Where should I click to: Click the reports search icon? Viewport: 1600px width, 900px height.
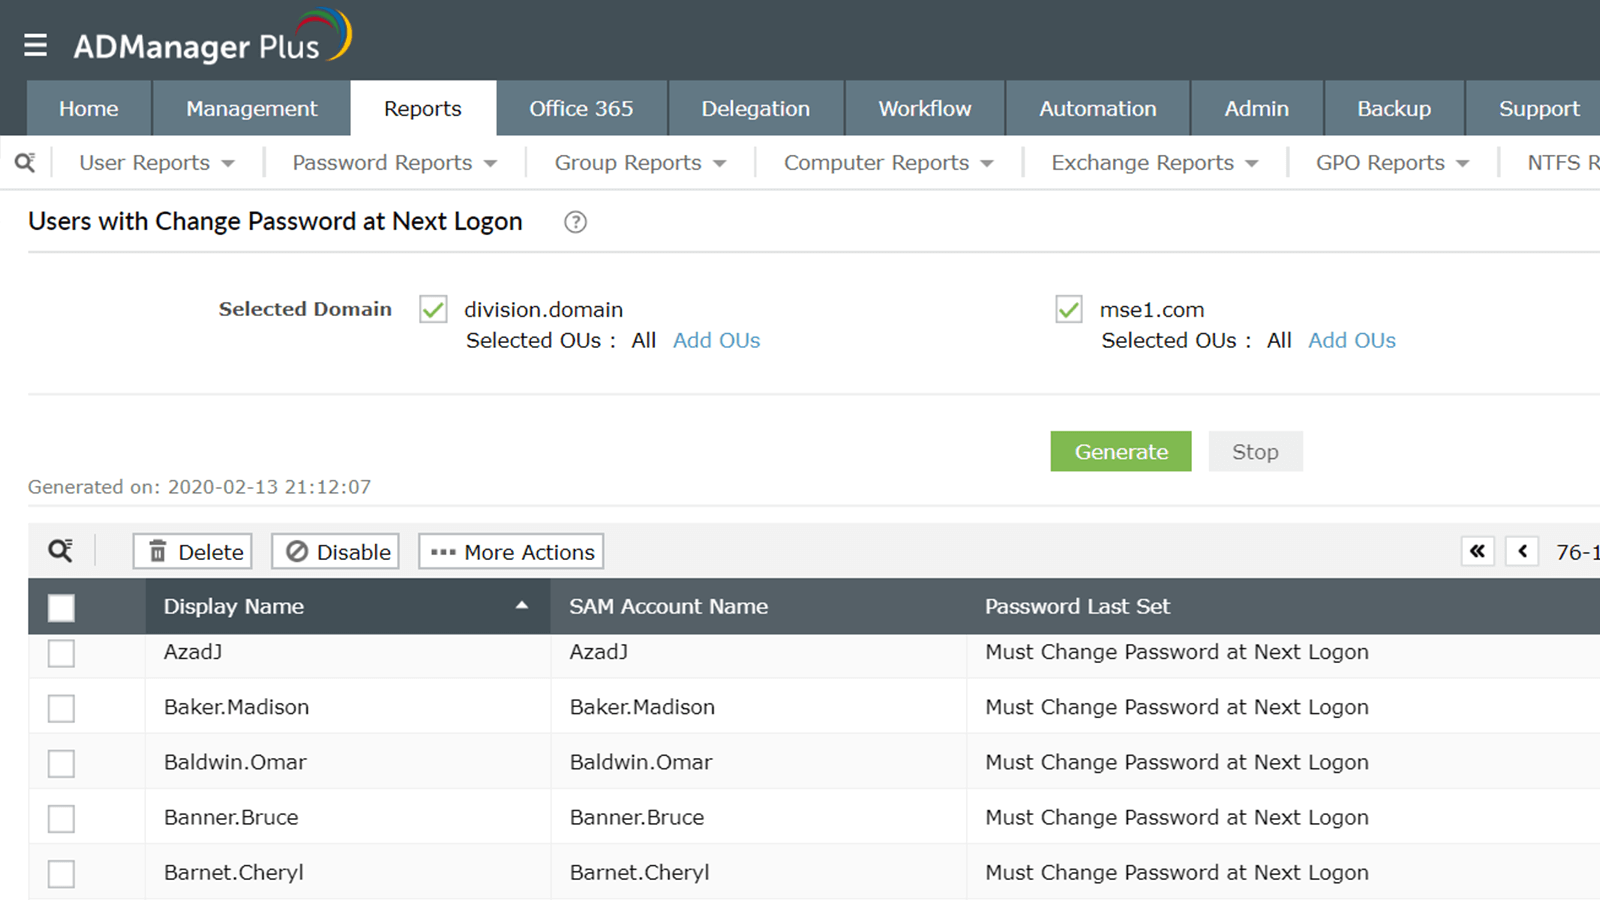pyautogui.click(x=25, y=162)
